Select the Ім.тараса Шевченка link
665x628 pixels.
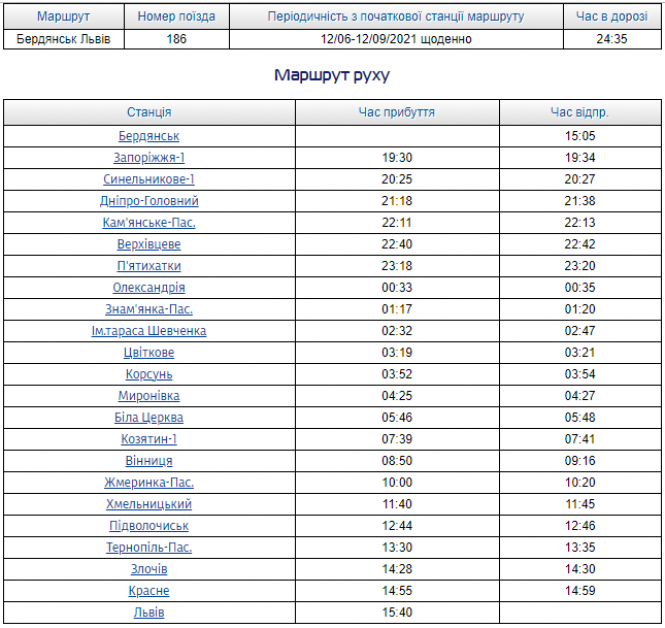coord(149,331)
